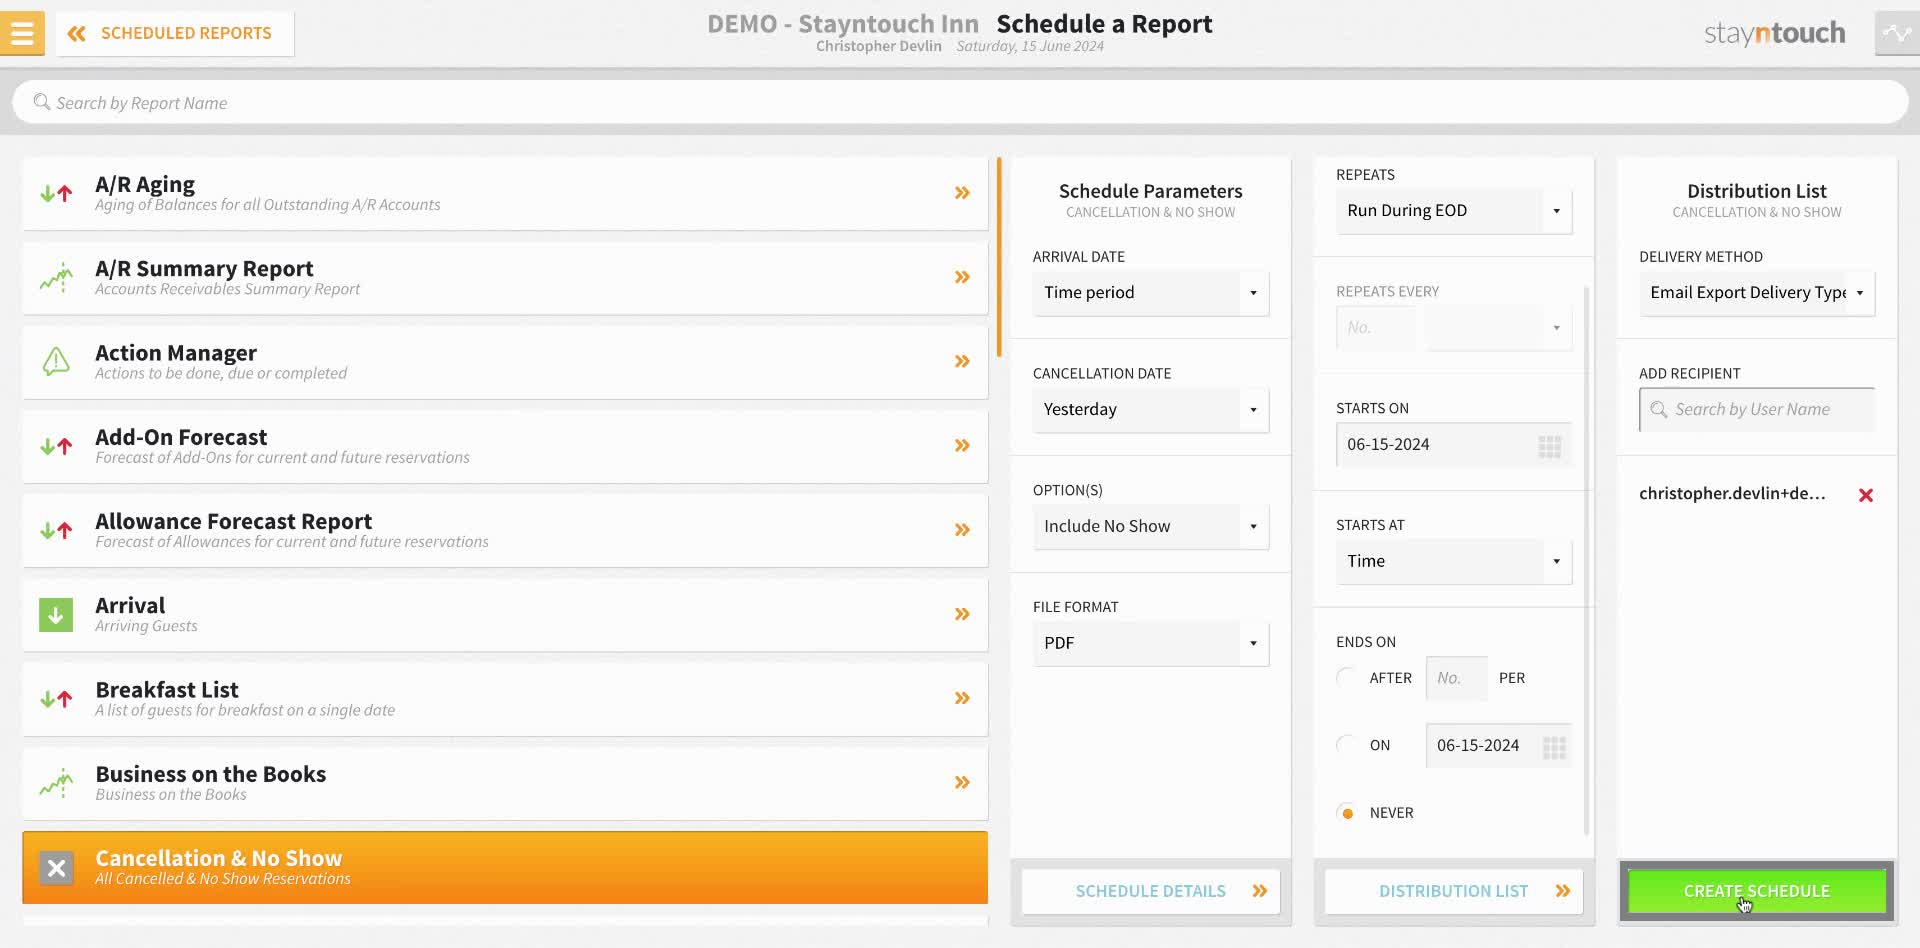Open the Ends On calendar icon
Viewport: 1920px width, 948px height.
(1554, 747)
